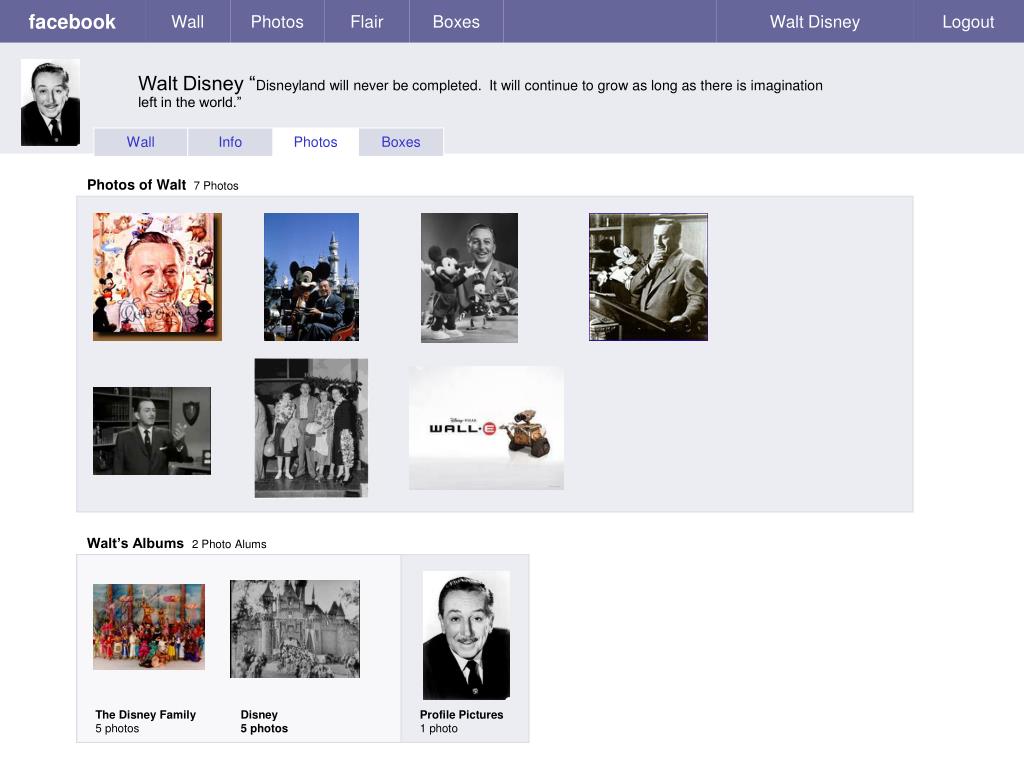The height and width of the screenshot is (768, 1024).
Task: Click the Disneyland quote status text
Action: 480,93
